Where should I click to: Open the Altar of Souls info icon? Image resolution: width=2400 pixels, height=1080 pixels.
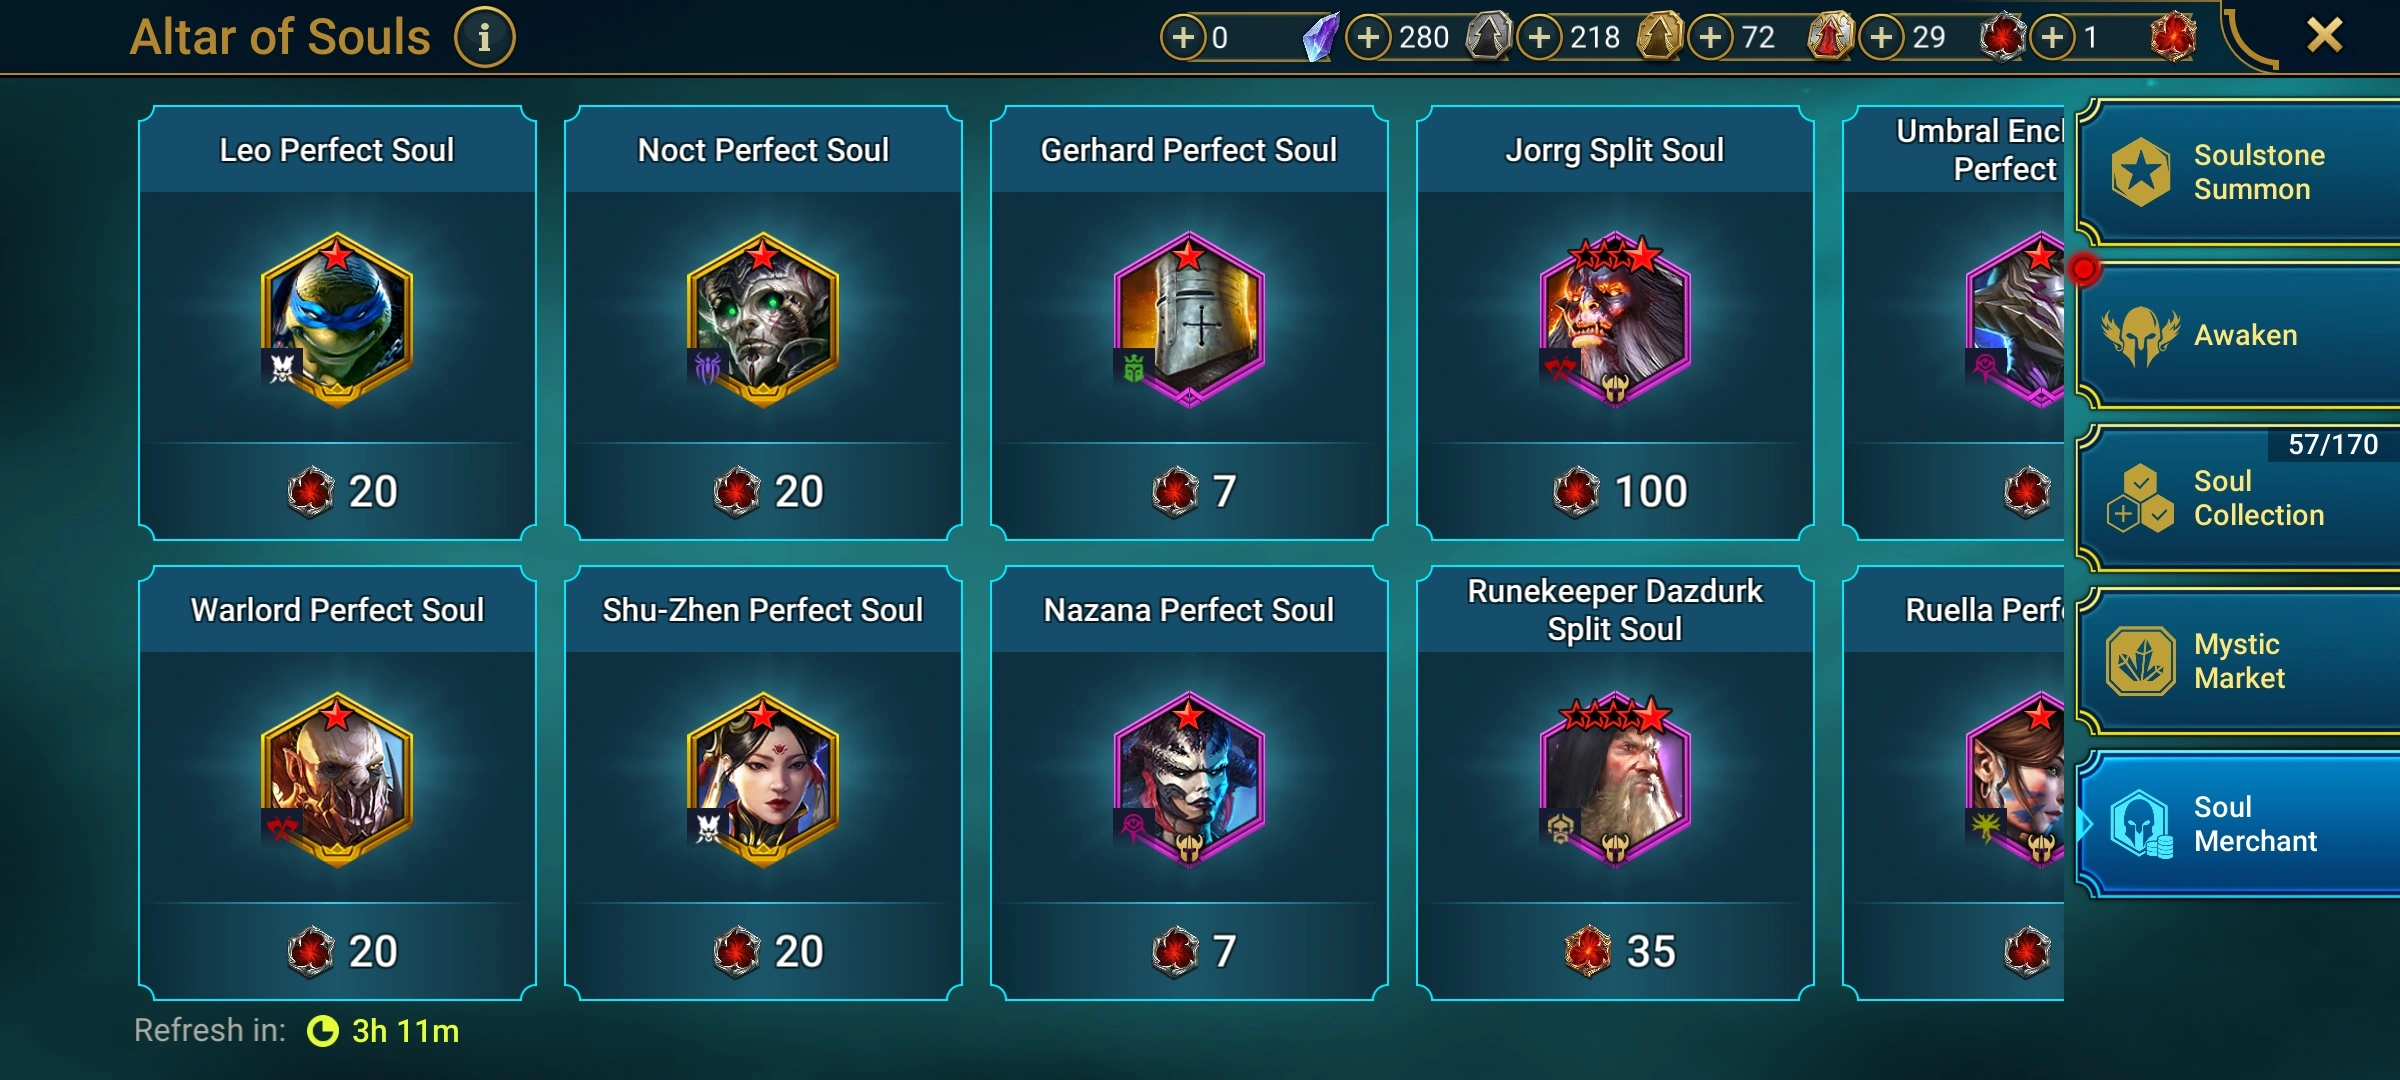[x=485, y=38]
